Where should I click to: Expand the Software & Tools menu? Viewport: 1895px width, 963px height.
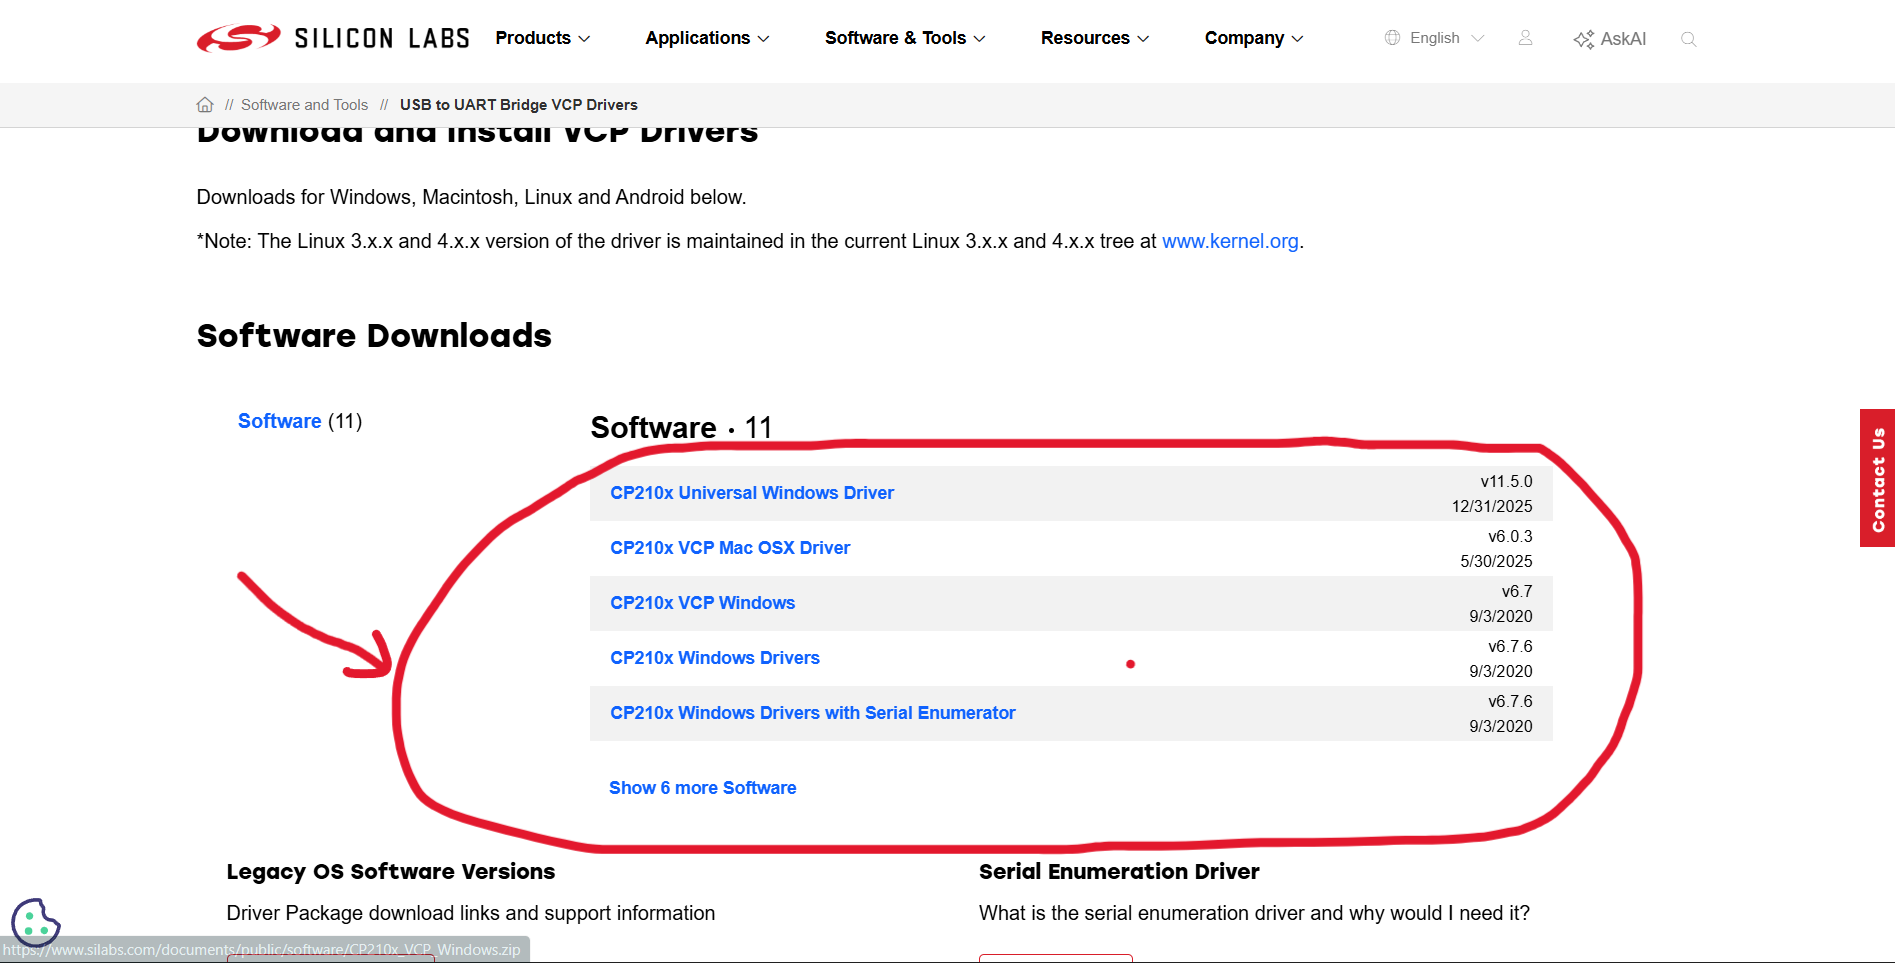click(x=905, y=38)
